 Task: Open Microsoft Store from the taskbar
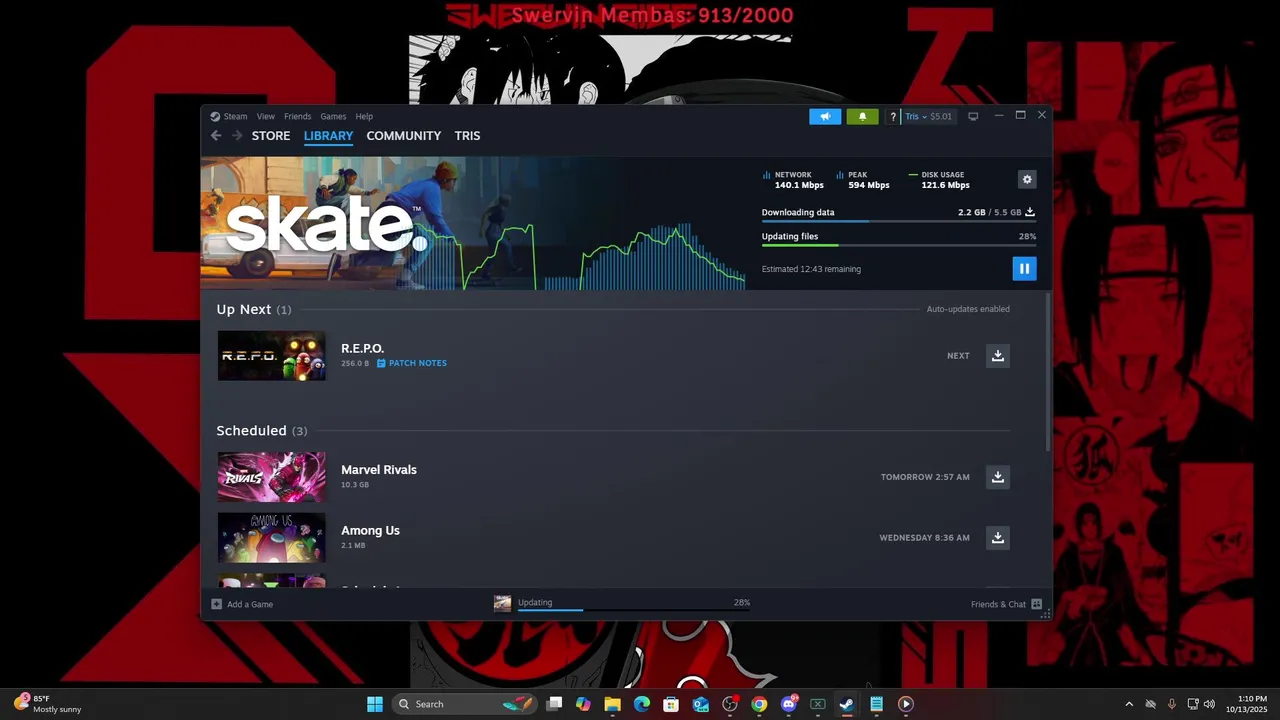tap(671, 704)
